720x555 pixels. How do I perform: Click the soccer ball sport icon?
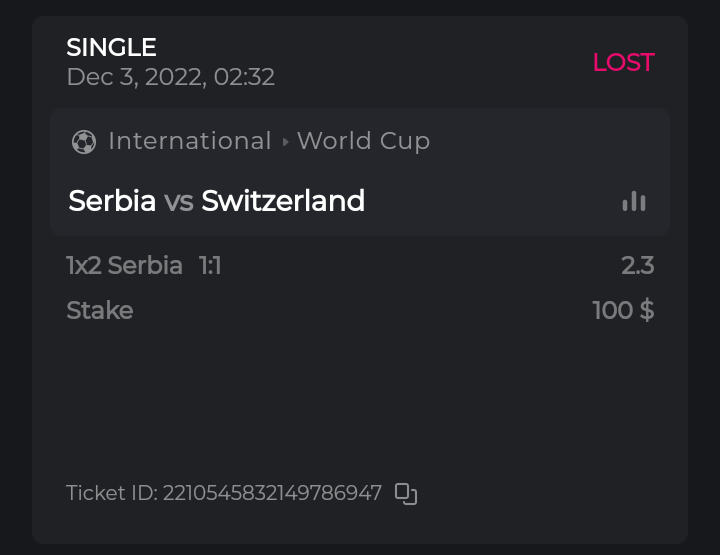84,142
